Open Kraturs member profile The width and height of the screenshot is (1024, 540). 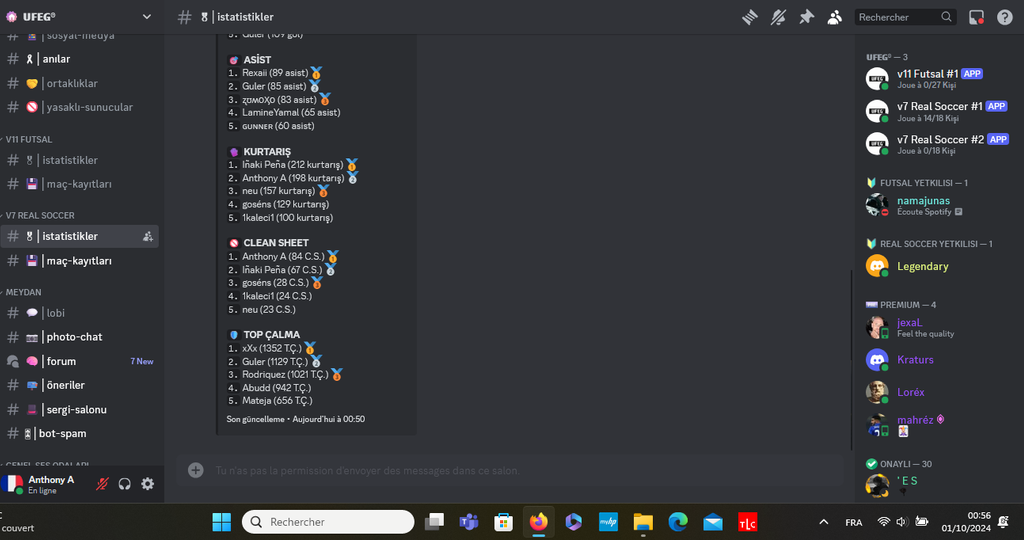938,360
